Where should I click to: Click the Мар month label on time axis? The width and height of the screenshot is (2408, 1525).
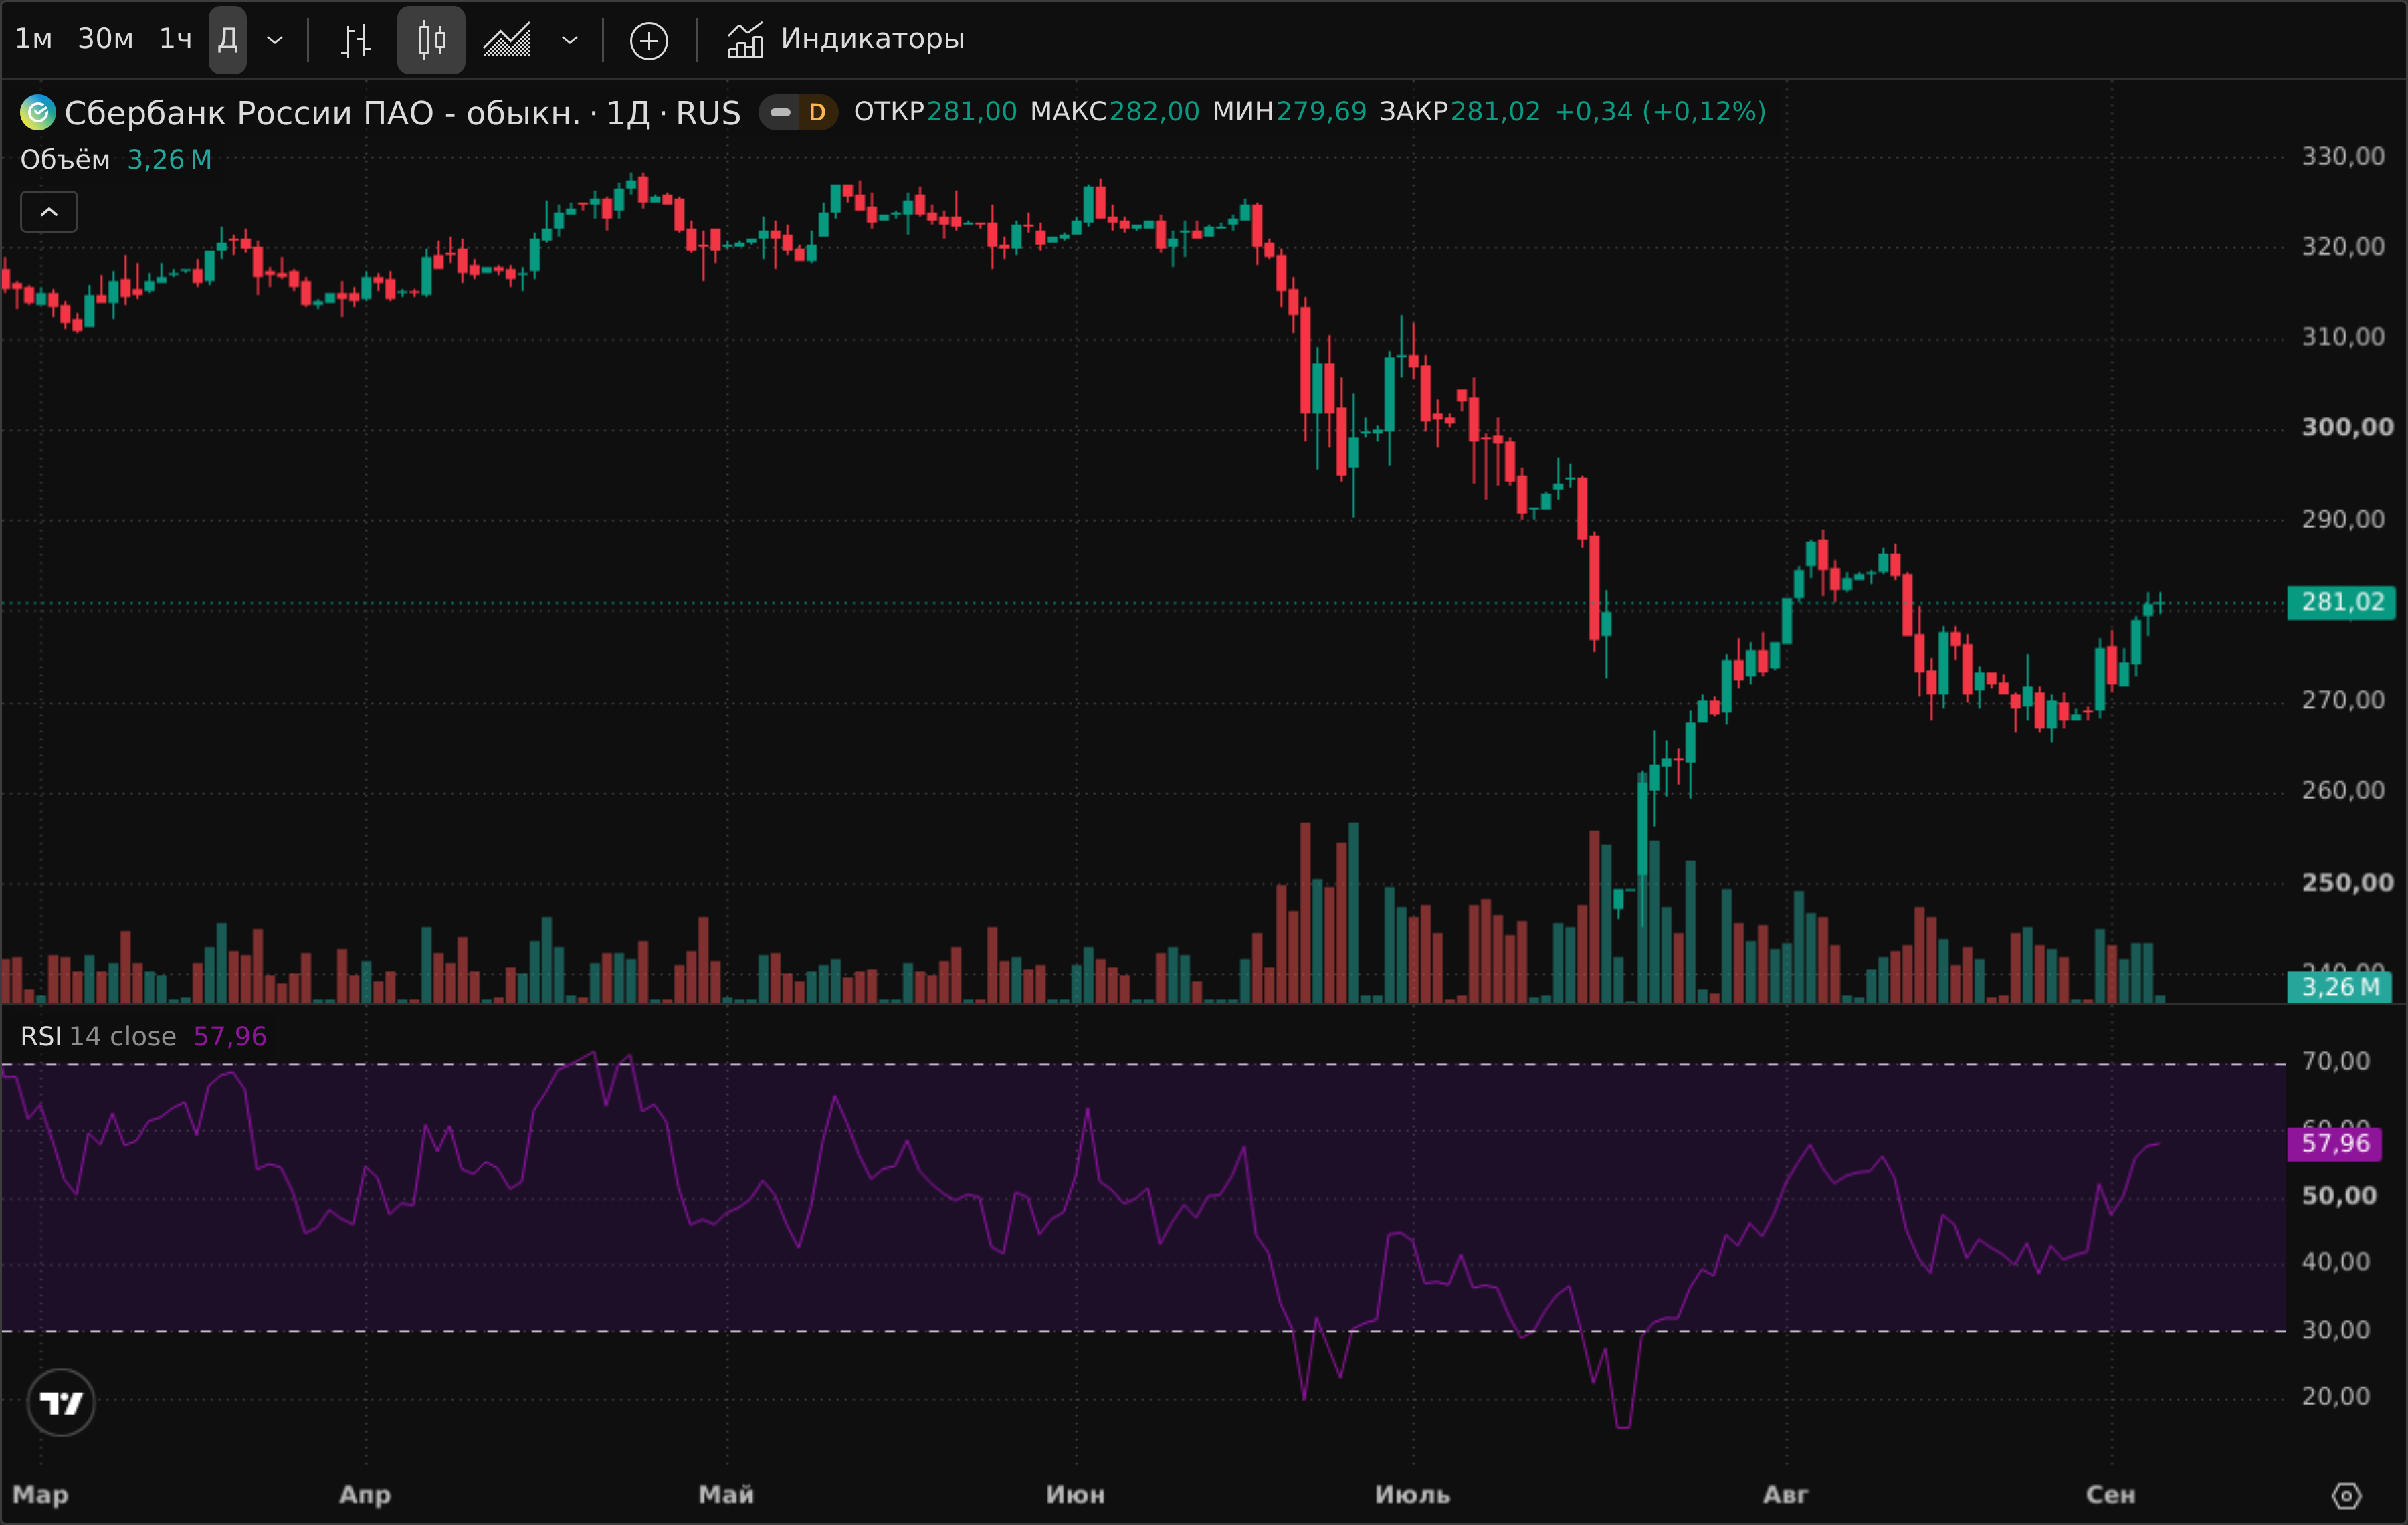pos(40,1495)
